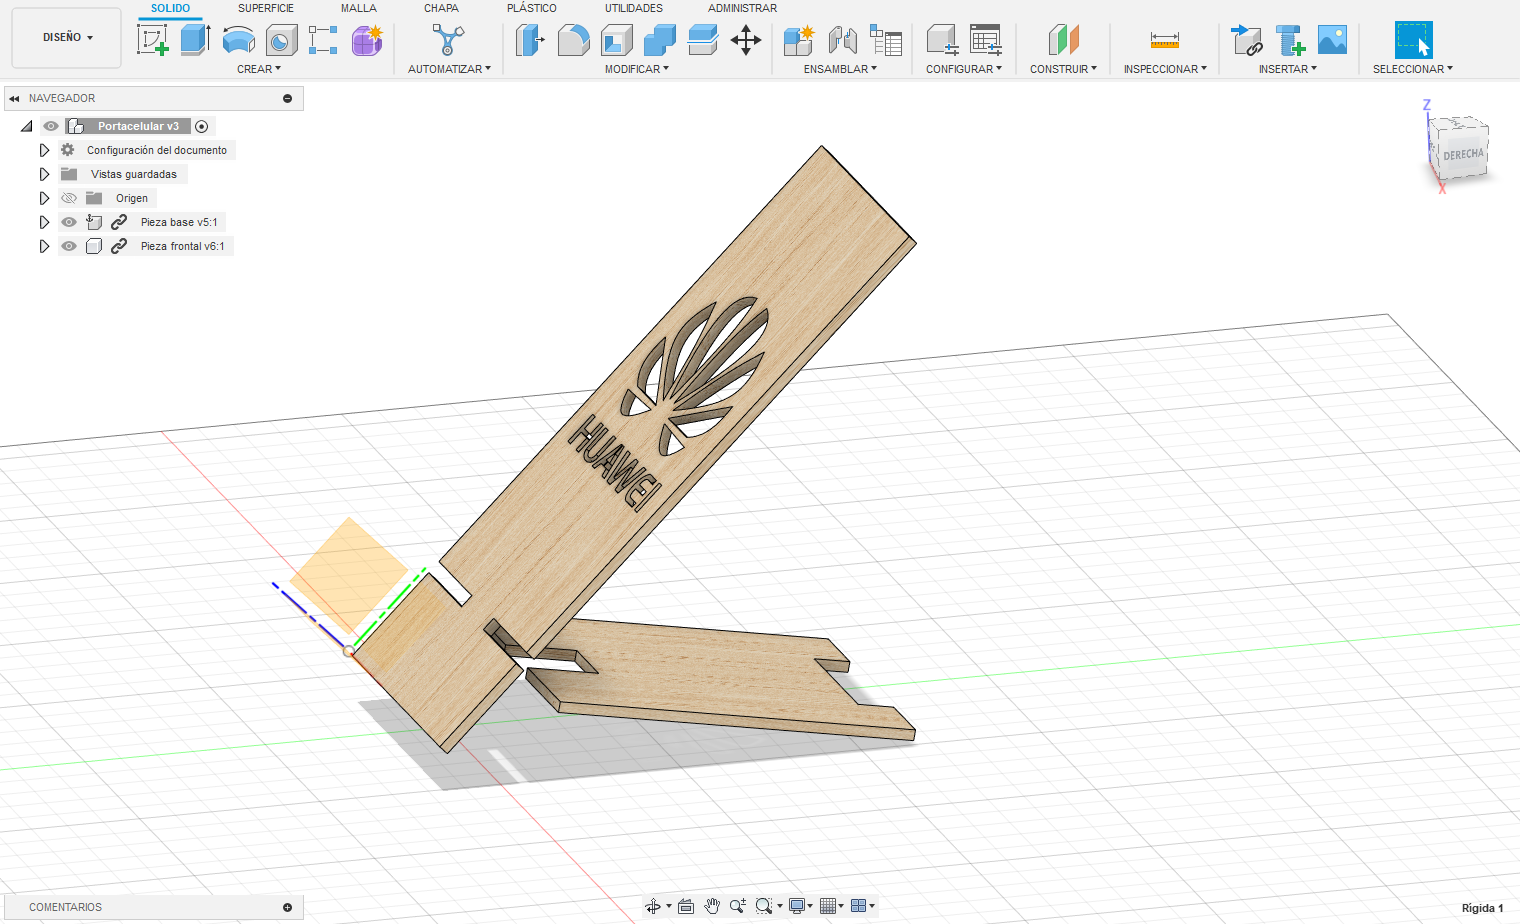Hide the Pieza frontal v6:1 component
This screenshot has height=924, width=1520.
(69, 246)
